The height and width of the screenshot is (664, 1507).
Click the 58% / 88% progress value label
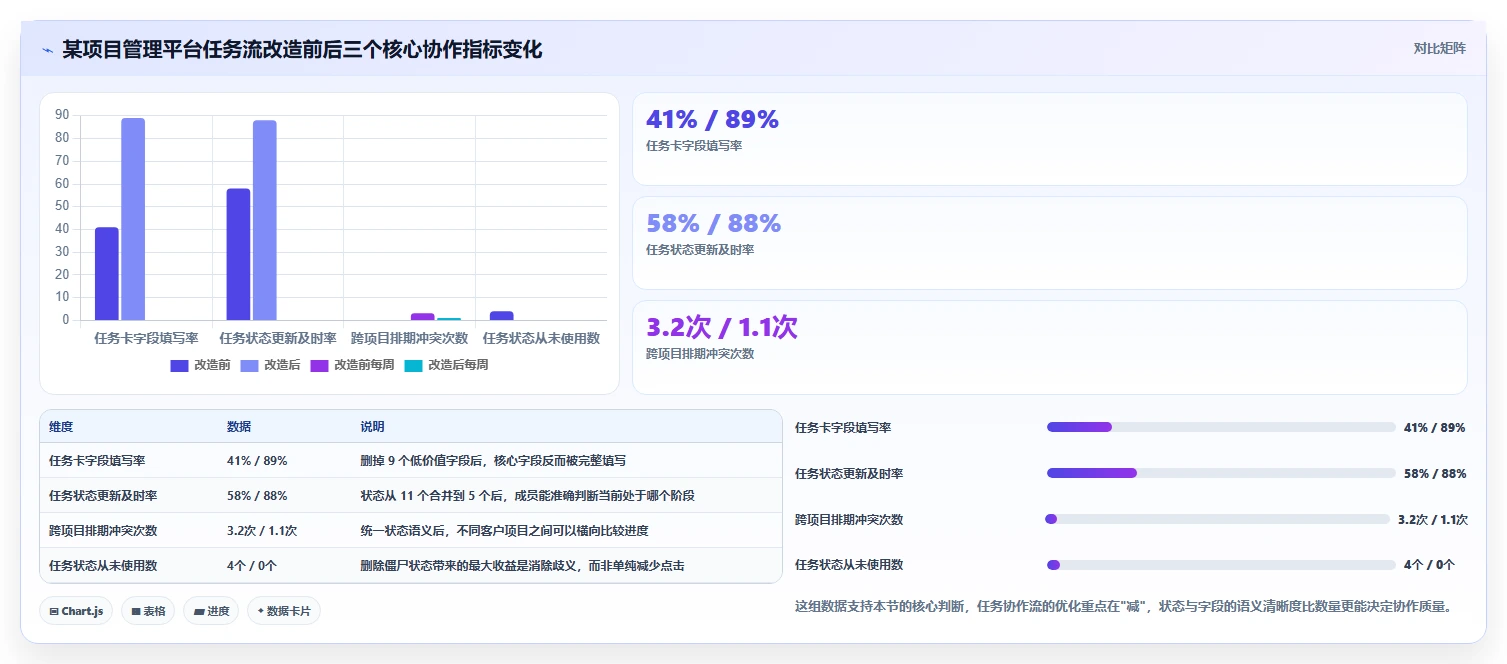point(1435,474)
